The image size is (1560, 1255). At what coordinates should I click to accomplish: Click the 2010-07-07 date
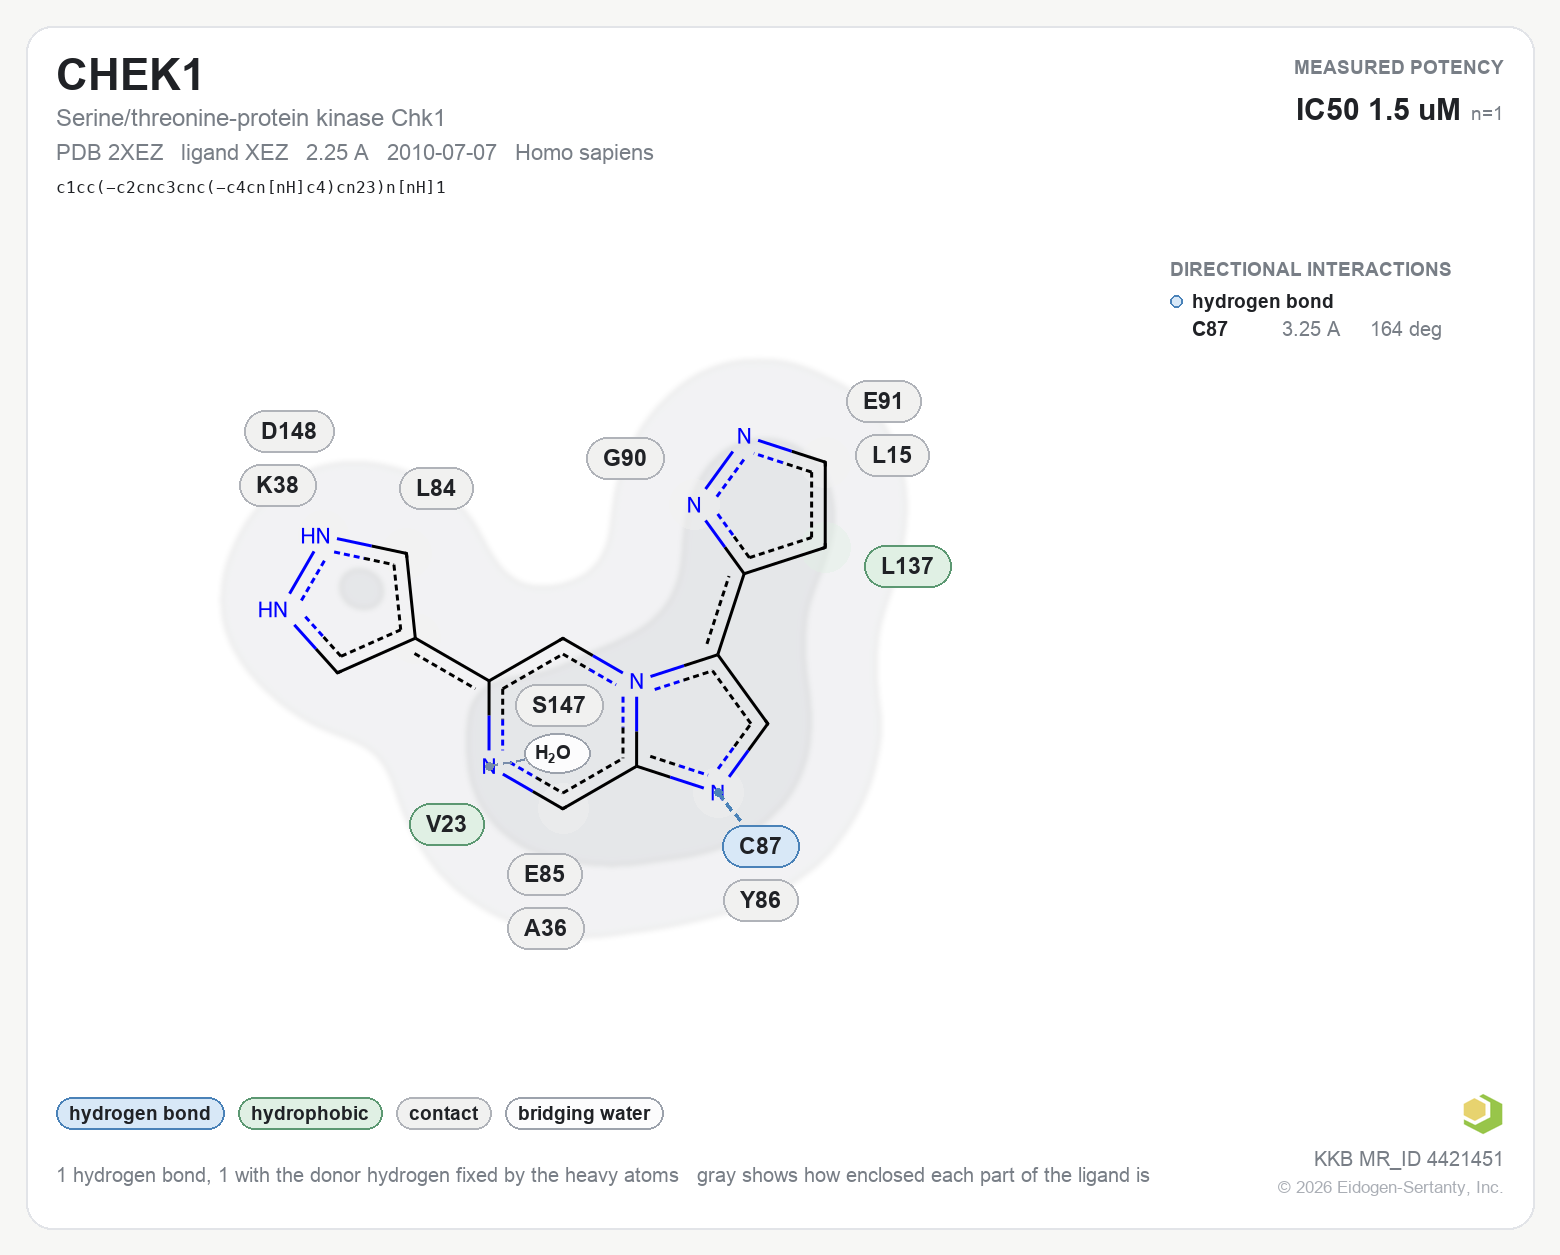pos(442,153)
